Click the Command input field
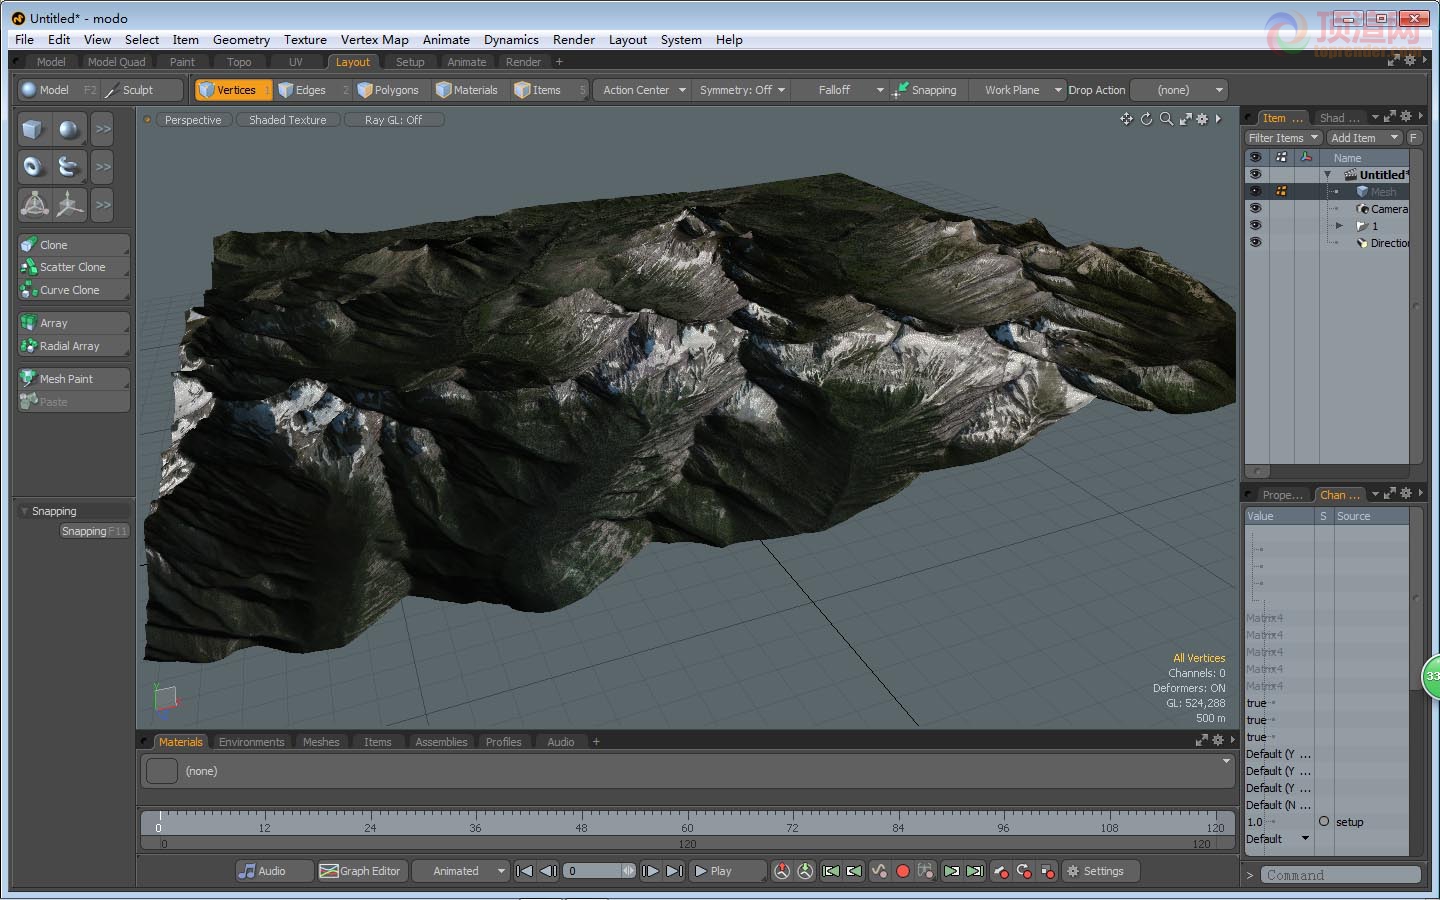This screenshot has width=1440, height=900. pyautogui.click(x=1341, y=875)
